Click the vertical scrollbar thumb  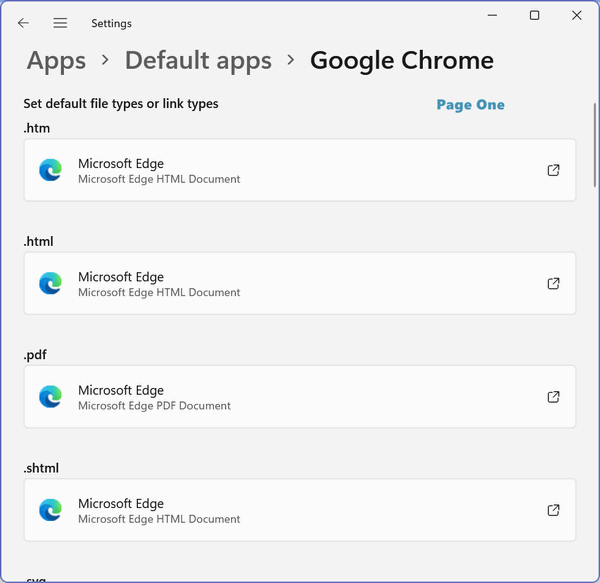coord(595,145)
